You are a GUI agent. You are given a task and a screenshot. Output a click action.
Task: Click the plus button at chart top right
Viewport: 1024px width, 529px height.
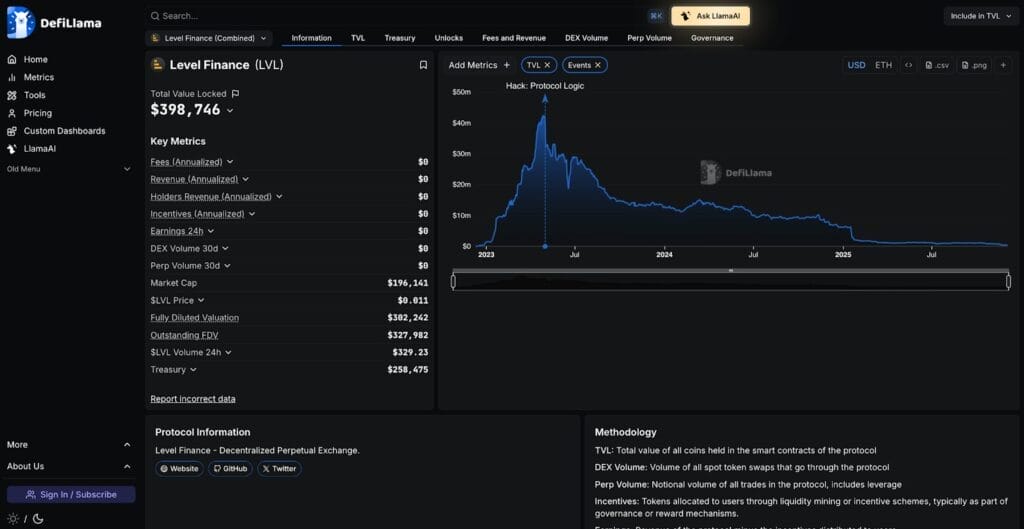click(x=1003, y=65)
